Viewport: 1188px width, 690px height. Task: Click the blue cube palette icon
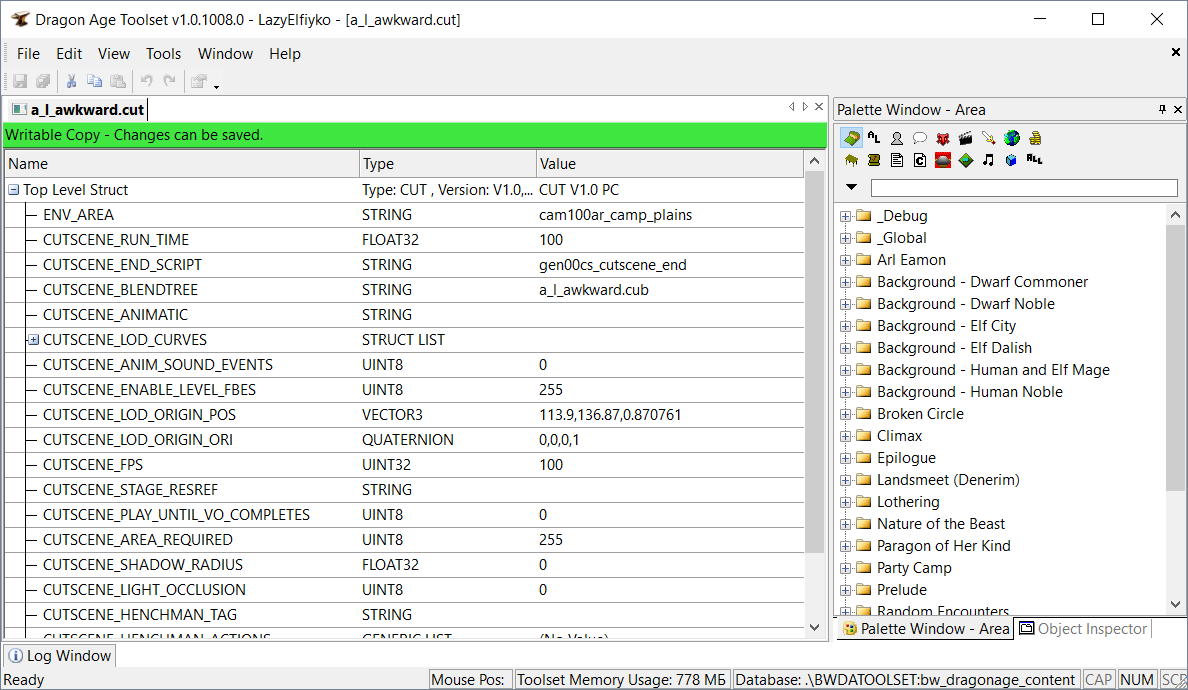coord(1011,160)
